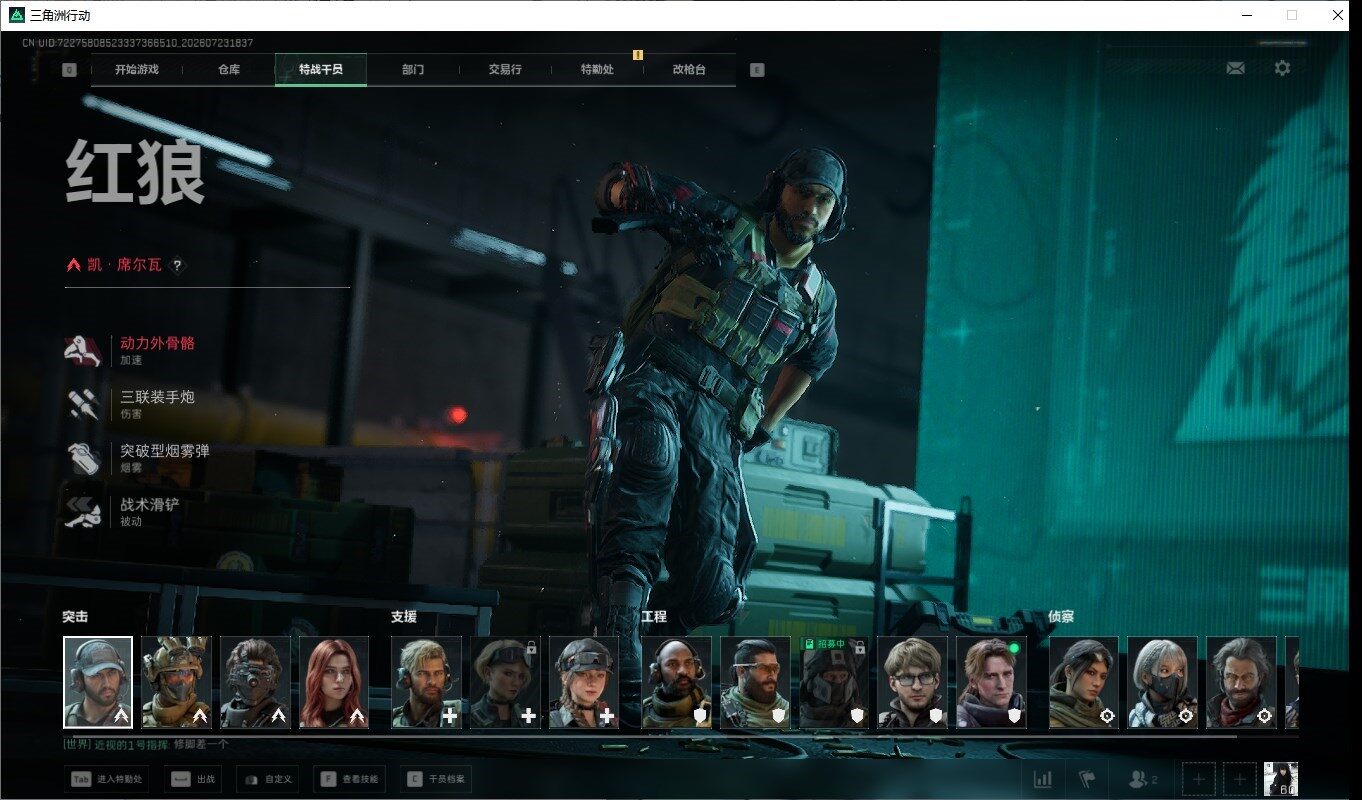
Task: Click the [世界] chat message line
Action: click(x=146, y=745)
